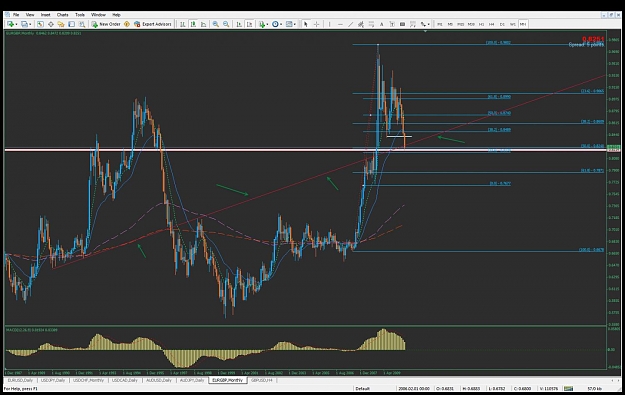
Task: Select the Equidistant Channel tool
Action: click(361, 24)
